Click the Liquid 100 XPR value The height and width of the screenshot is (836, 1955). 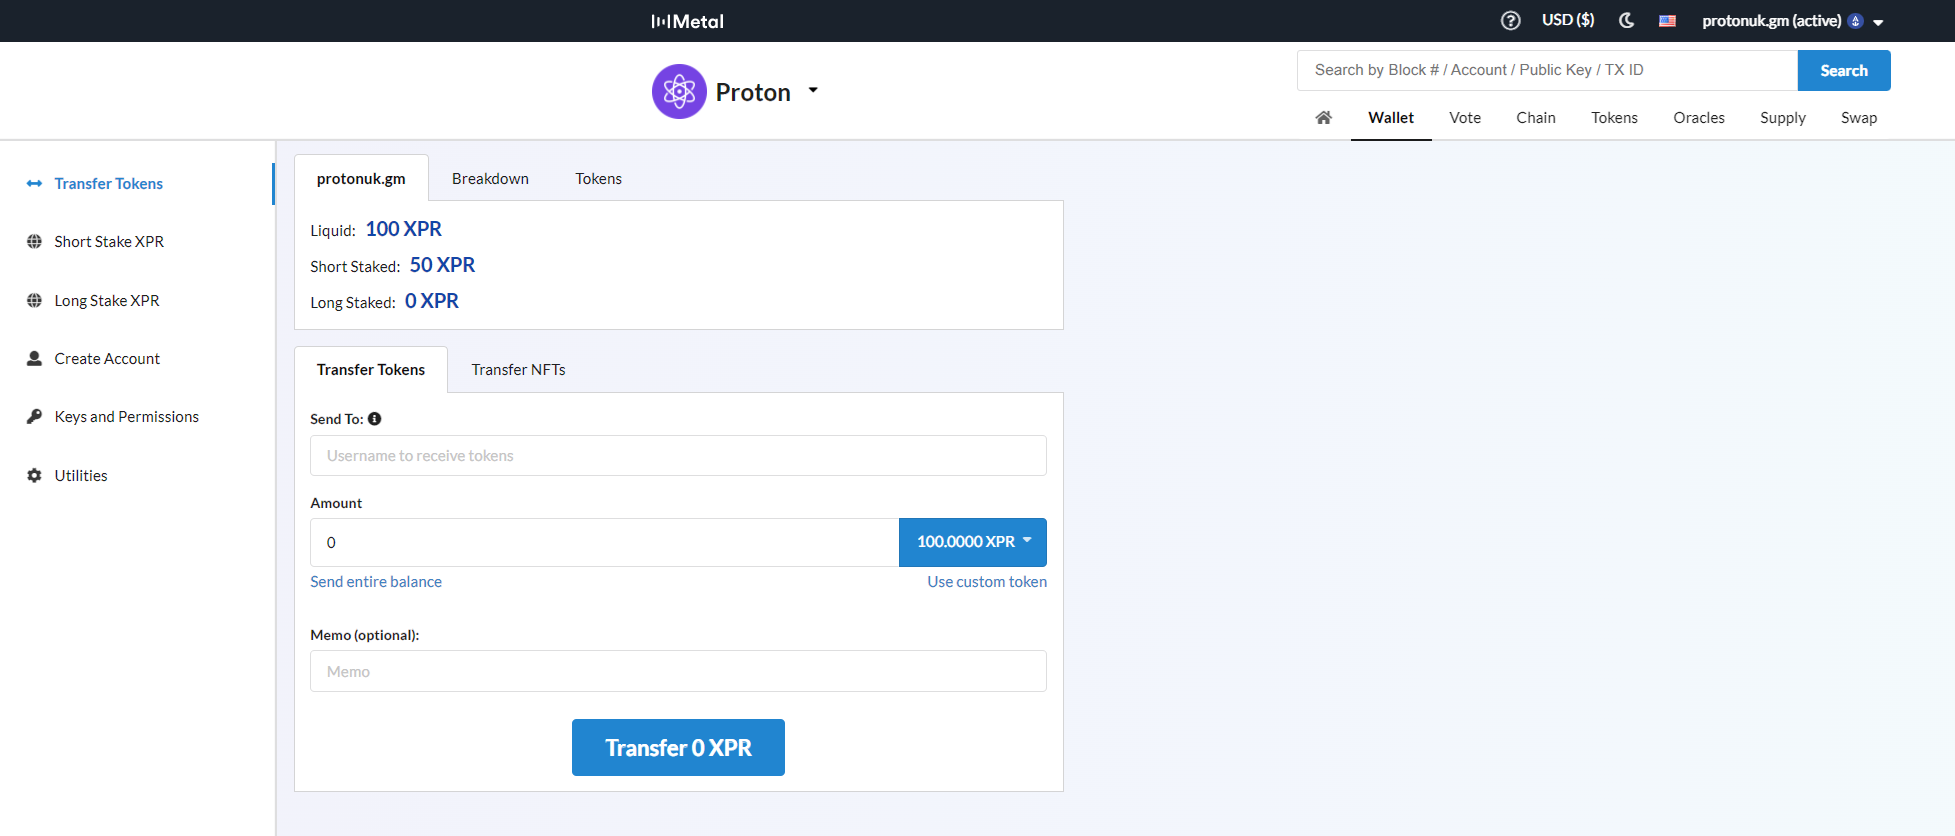(404, 229)
